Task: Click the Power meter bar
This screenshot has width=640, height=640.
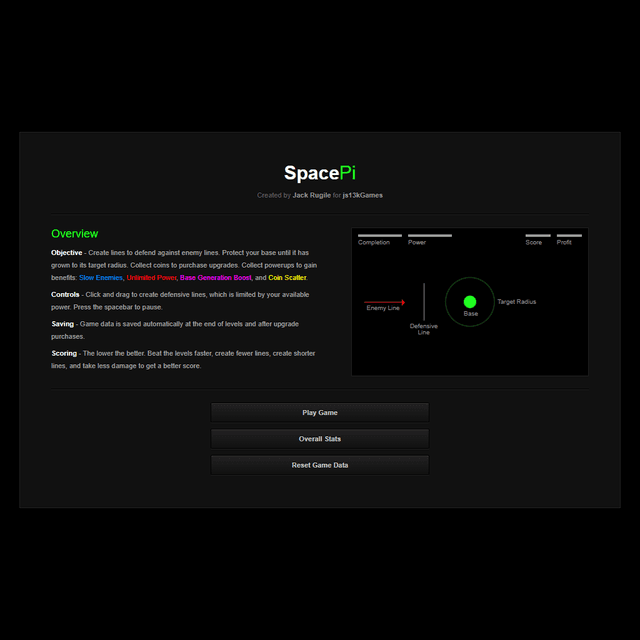Action: pos(429,236)
